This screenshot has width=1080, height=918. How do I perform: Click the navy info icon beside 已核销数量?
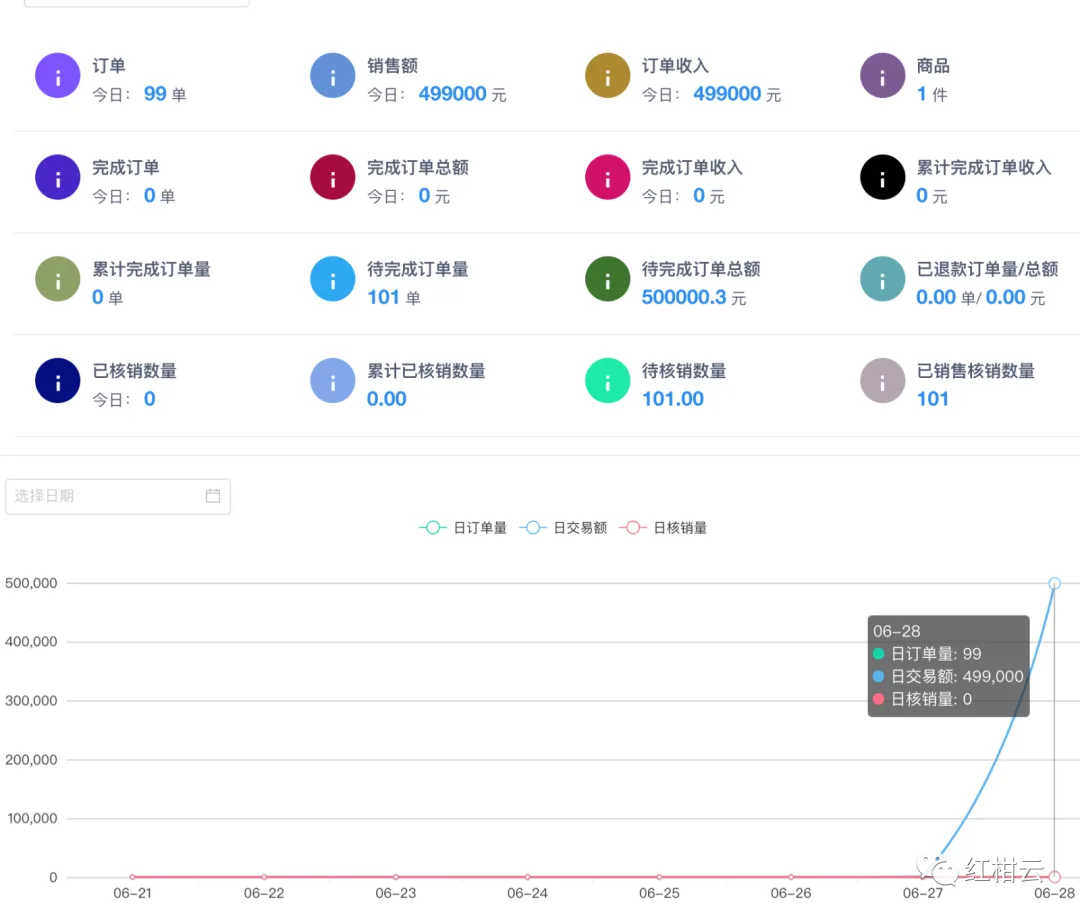click(x=58, y=380)
